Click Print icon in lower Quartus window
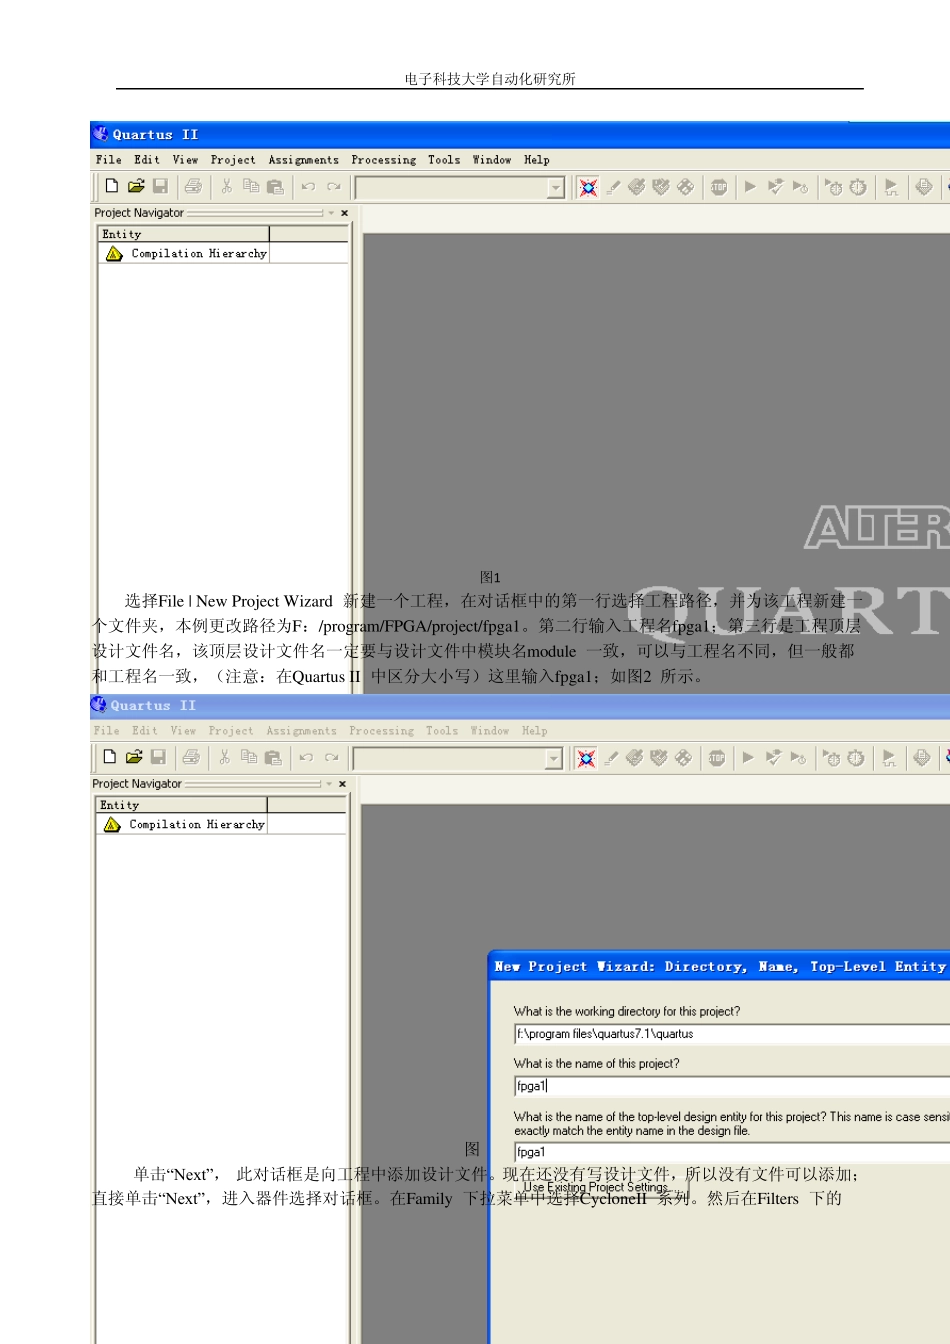The height and width of the screenshot is (1344, 950). [x=191, y=757]
